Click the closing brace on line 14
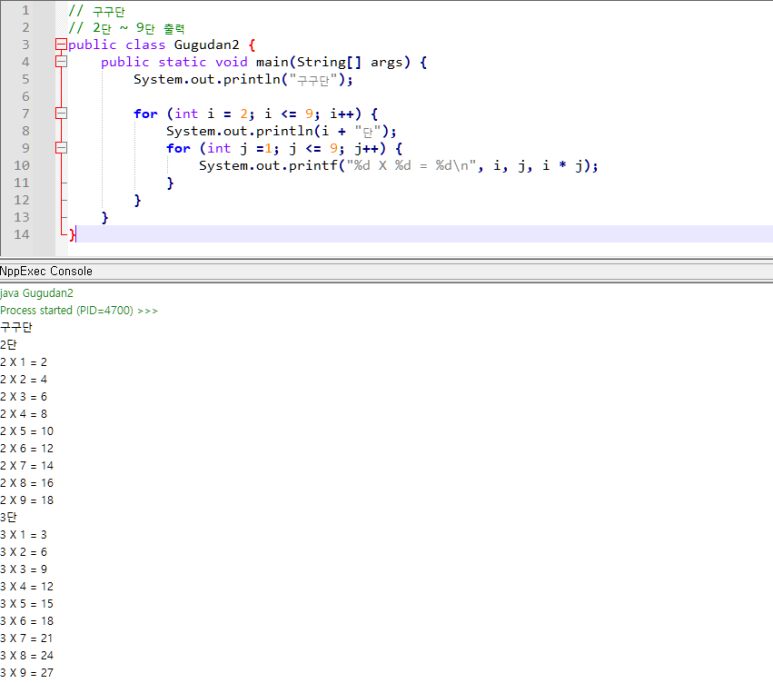The image size is (773, 683). tap(72, 235)
